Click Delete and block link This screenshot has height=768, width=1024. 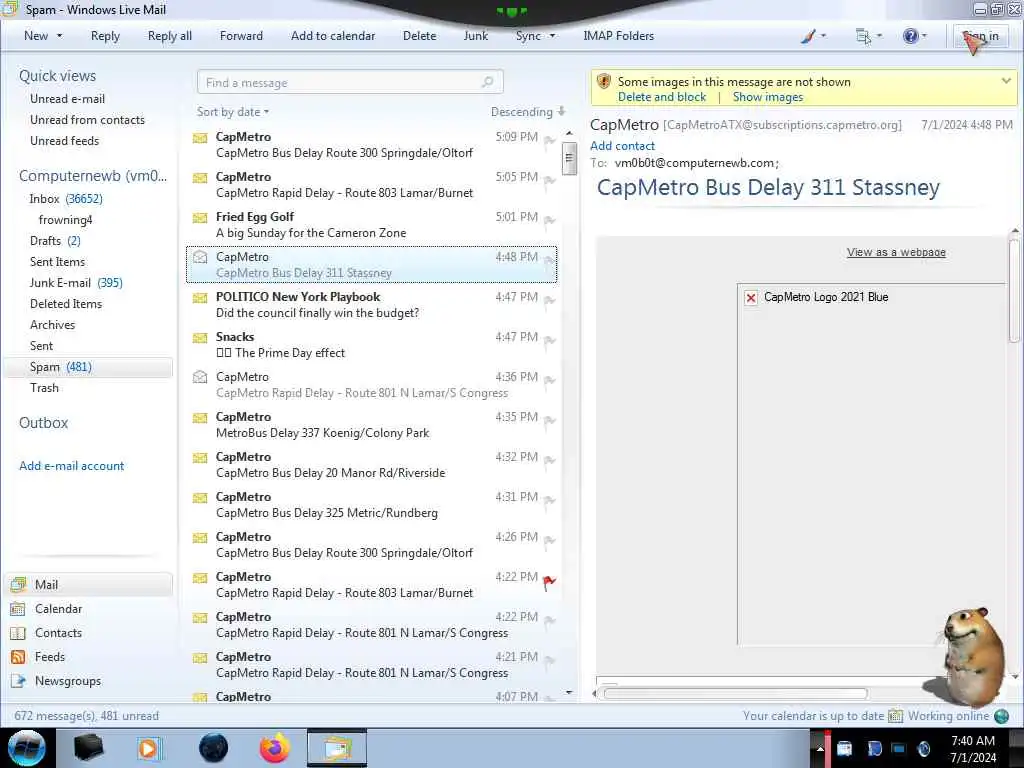pos(662,97)
